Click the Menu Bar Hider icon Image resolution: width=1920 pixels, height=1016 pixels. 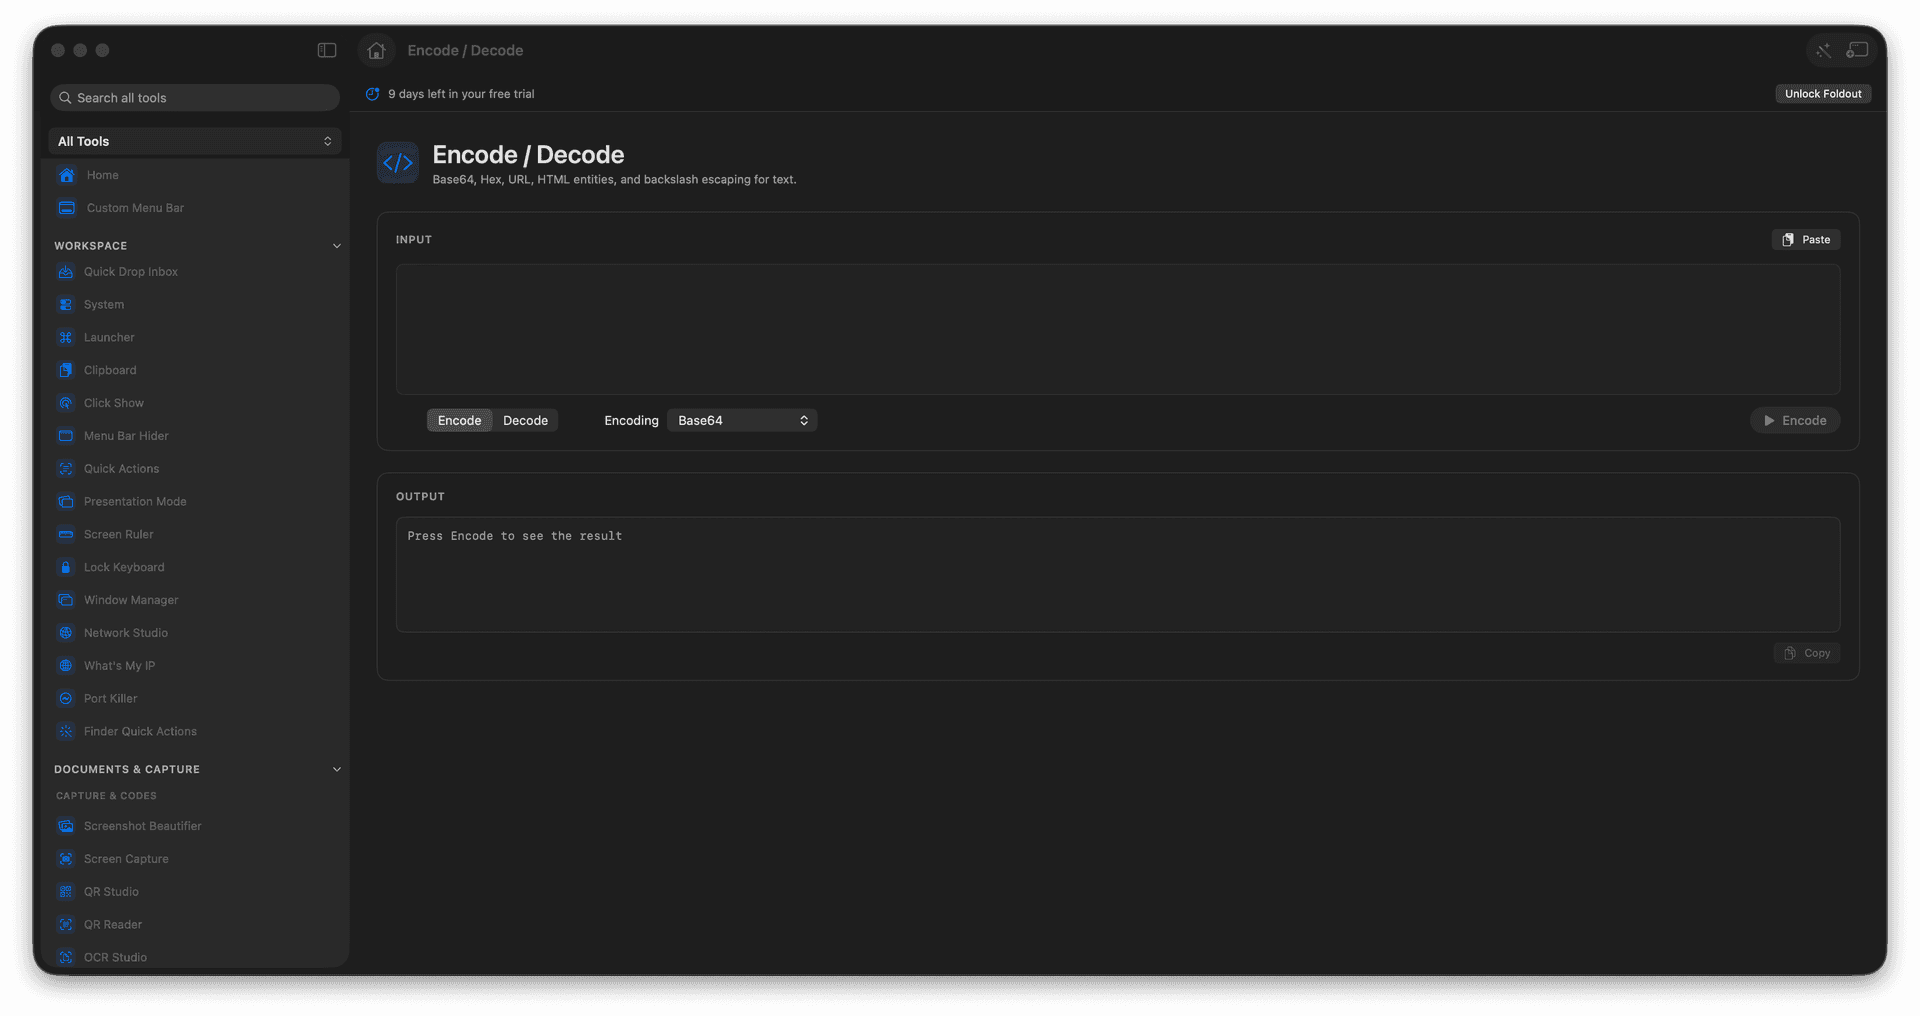(x=66, y=436)
